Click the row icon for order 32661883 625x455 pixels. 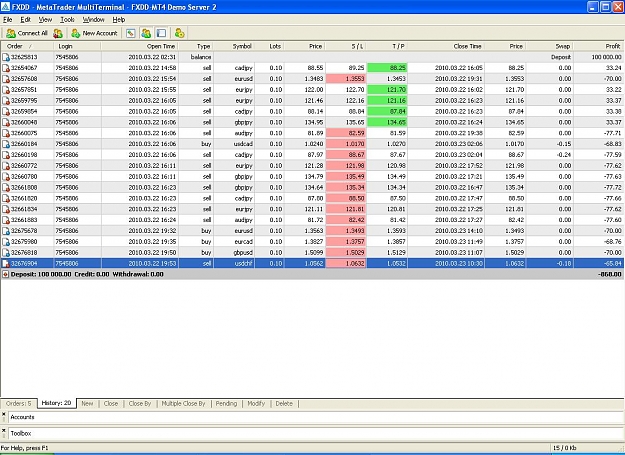(x=6, y=220)
